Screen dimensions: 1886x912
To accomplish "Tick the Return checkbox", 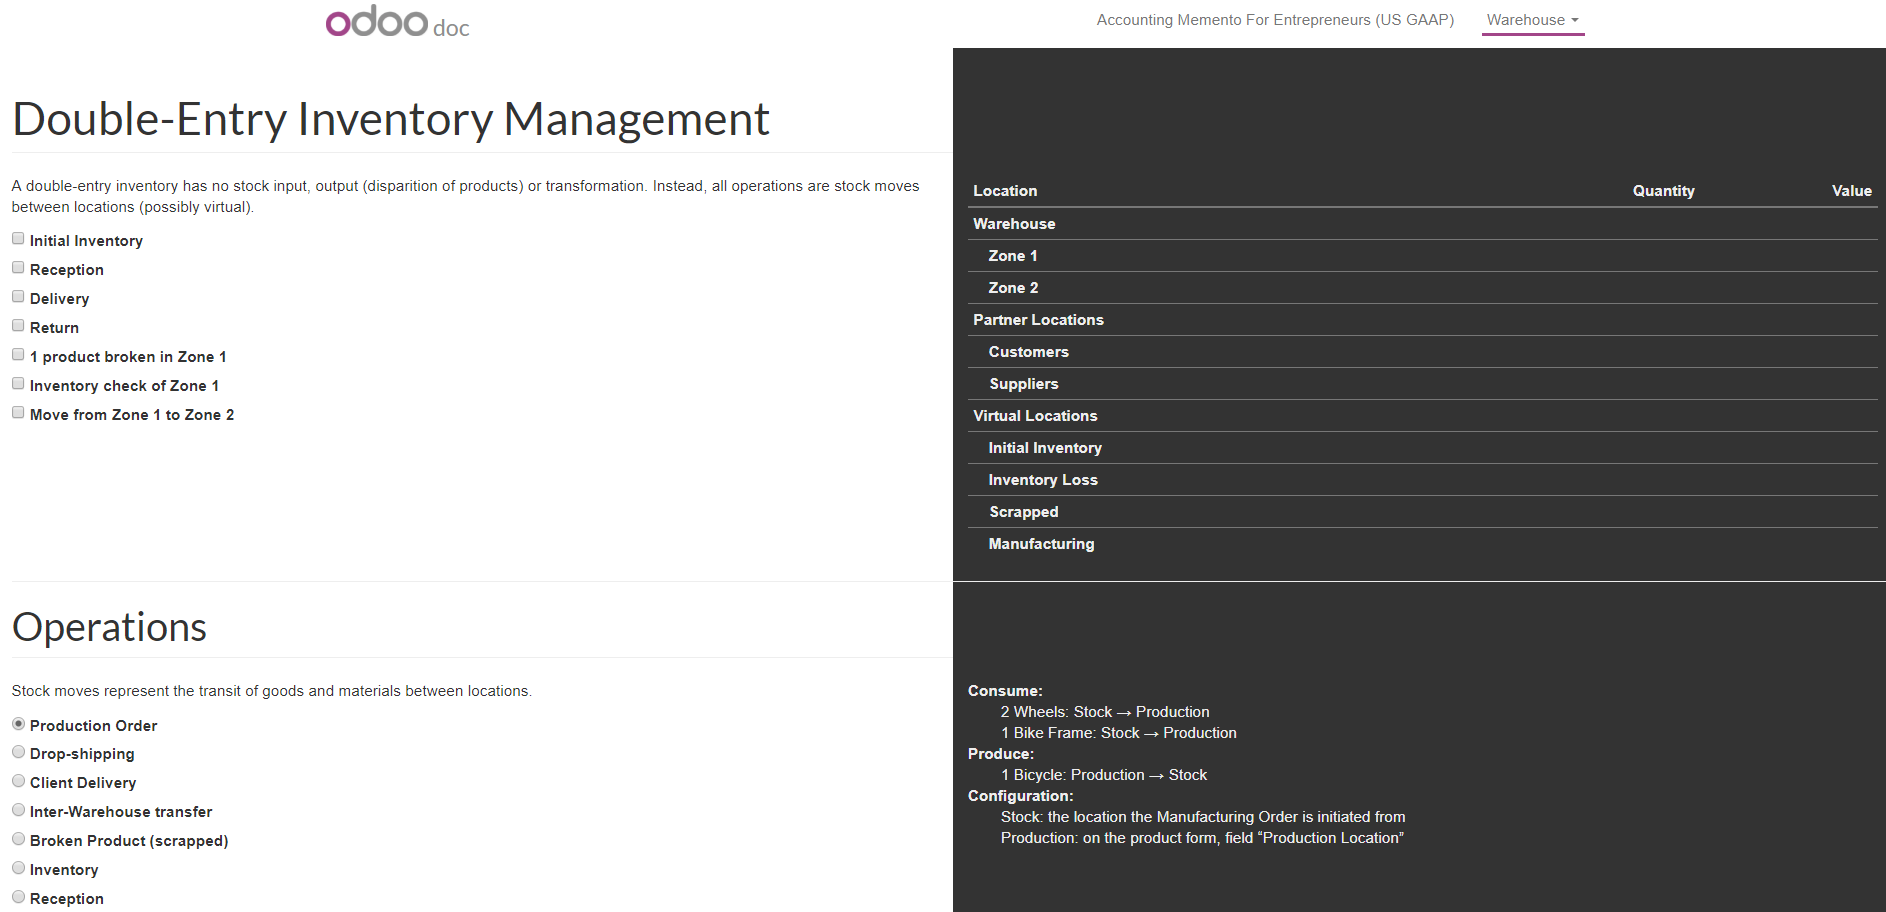I will tap(18, 326).
